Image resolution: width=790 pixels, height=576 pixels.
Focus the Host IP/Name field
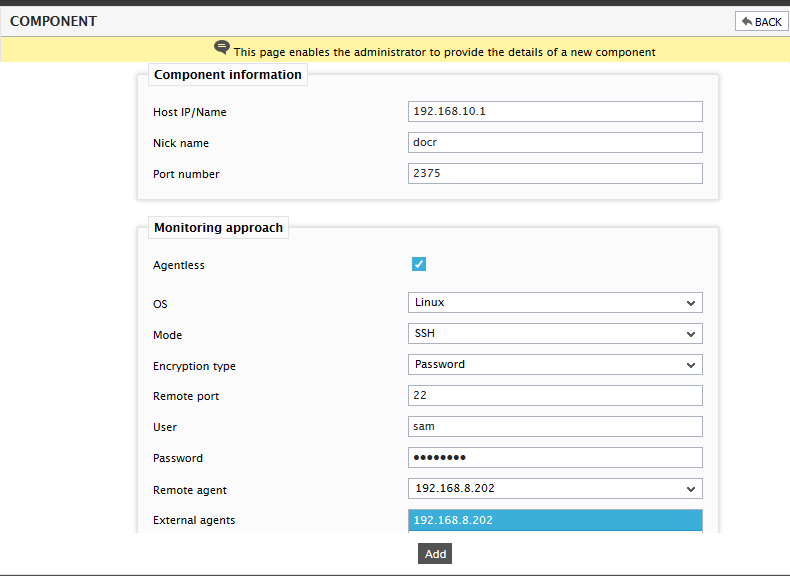[555, 111]
